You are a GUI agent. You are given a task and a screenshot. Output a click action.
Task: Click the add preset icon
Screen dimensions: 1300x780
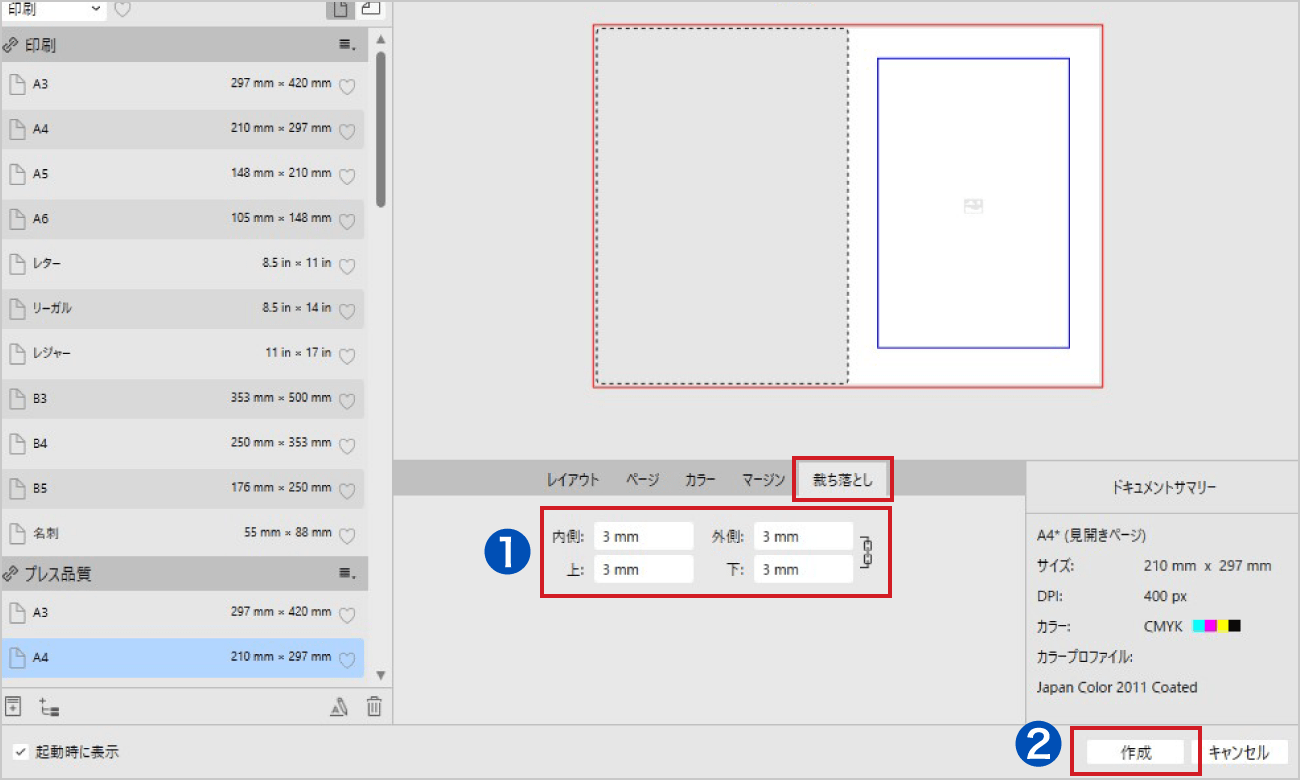pos(13,706)
